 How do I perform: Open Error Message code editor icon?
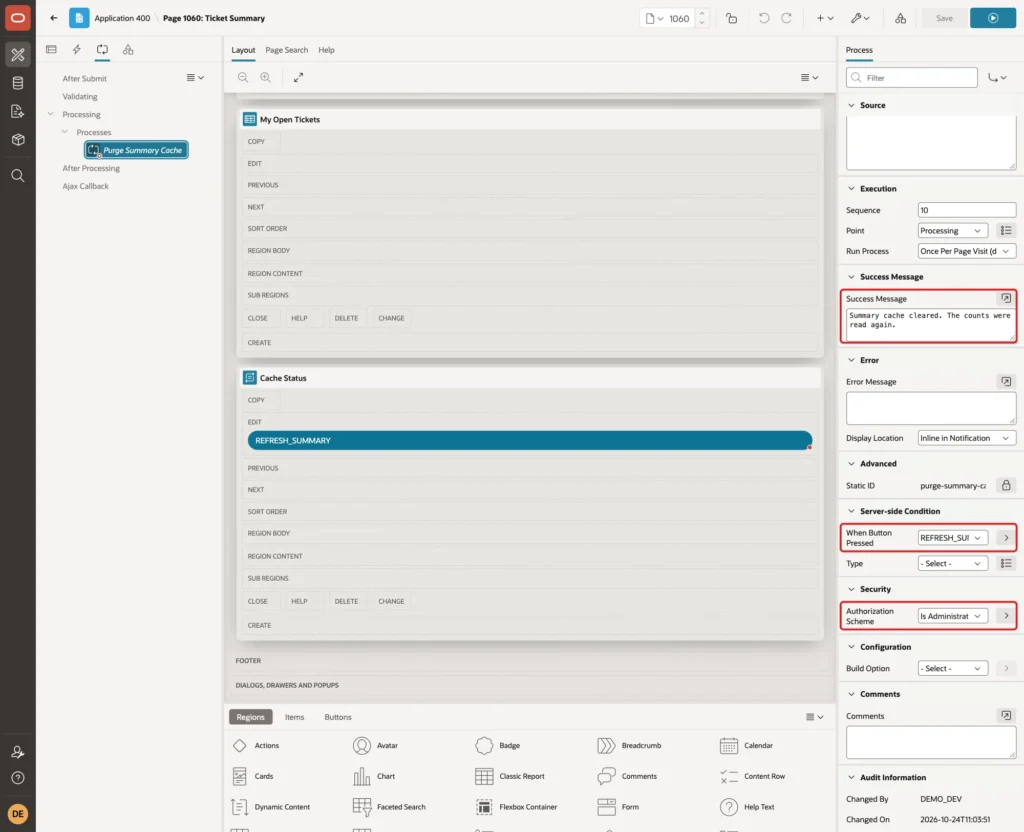coord(1006,381)
